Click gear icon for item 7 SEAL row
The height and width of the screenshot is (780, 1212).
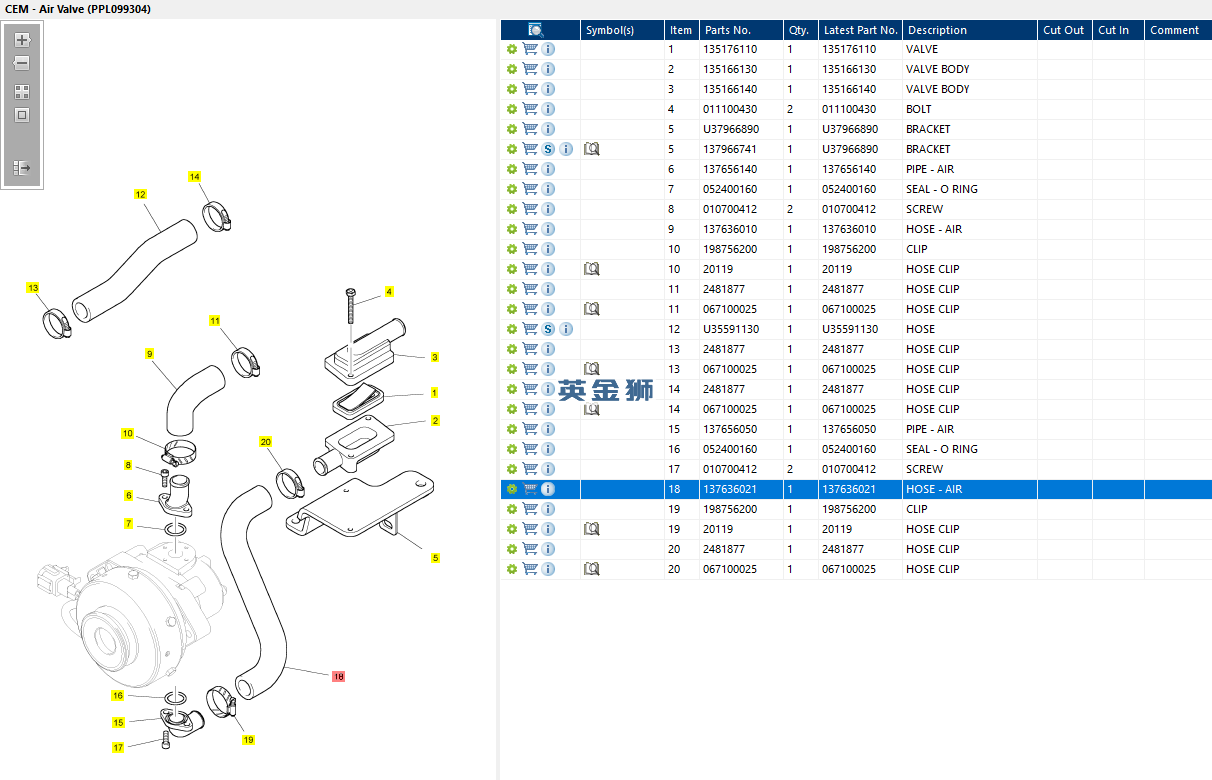point(512,189)
